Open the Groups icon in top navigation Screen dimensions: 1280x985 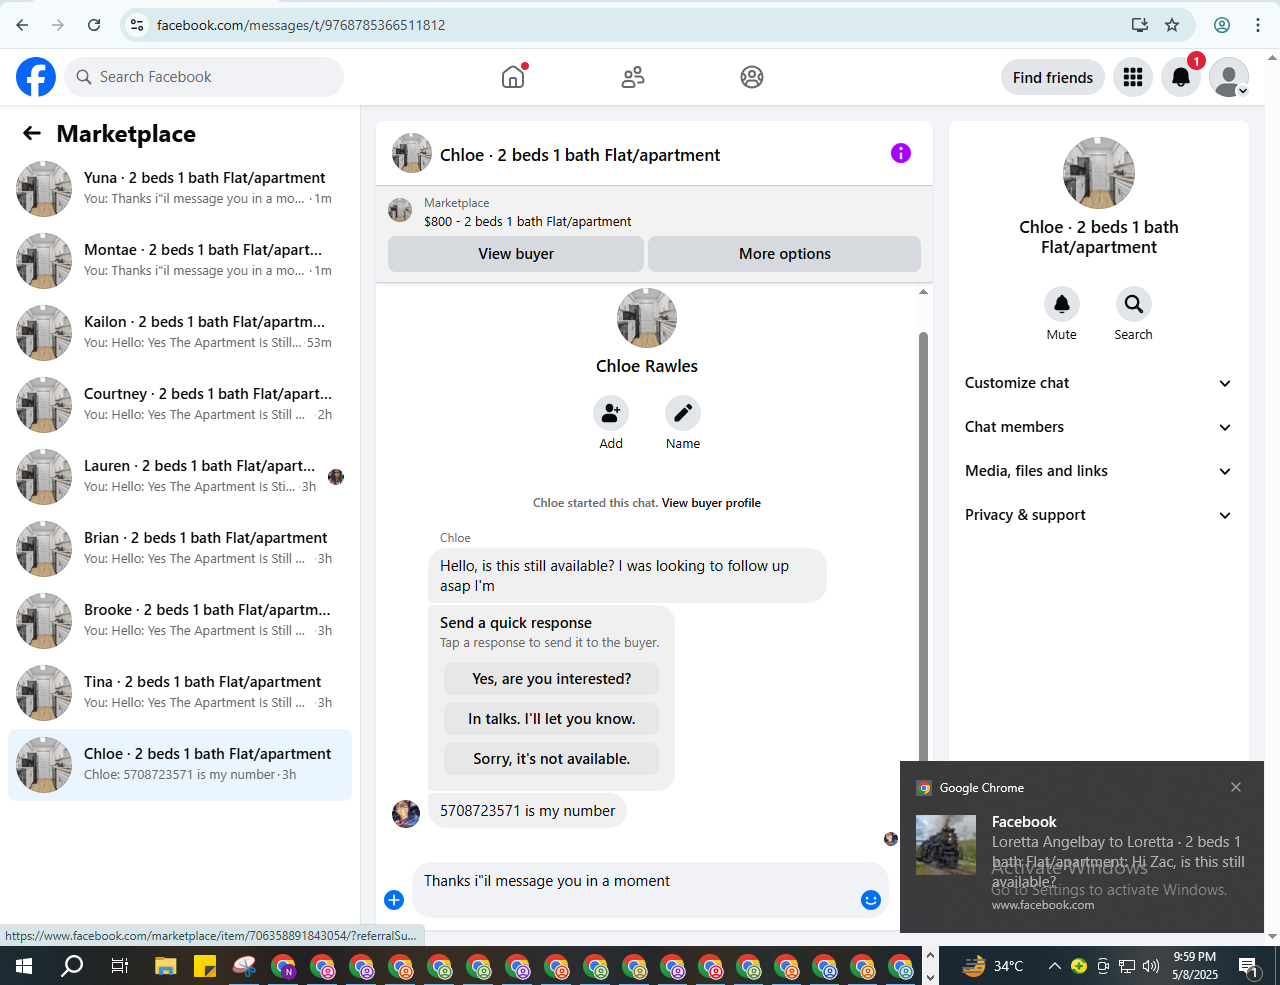click(752, 77)
